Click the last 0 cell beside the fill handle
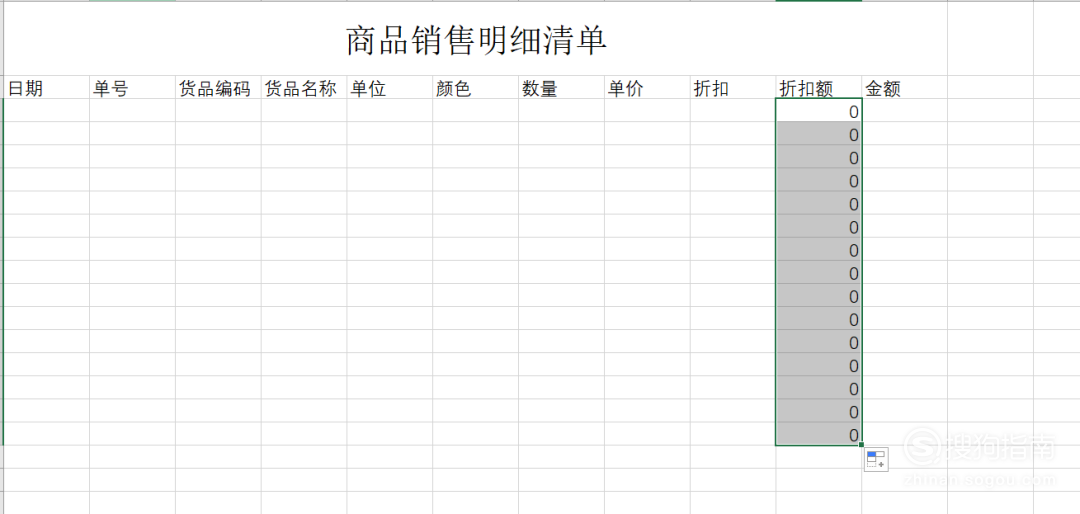 (819, 434)
